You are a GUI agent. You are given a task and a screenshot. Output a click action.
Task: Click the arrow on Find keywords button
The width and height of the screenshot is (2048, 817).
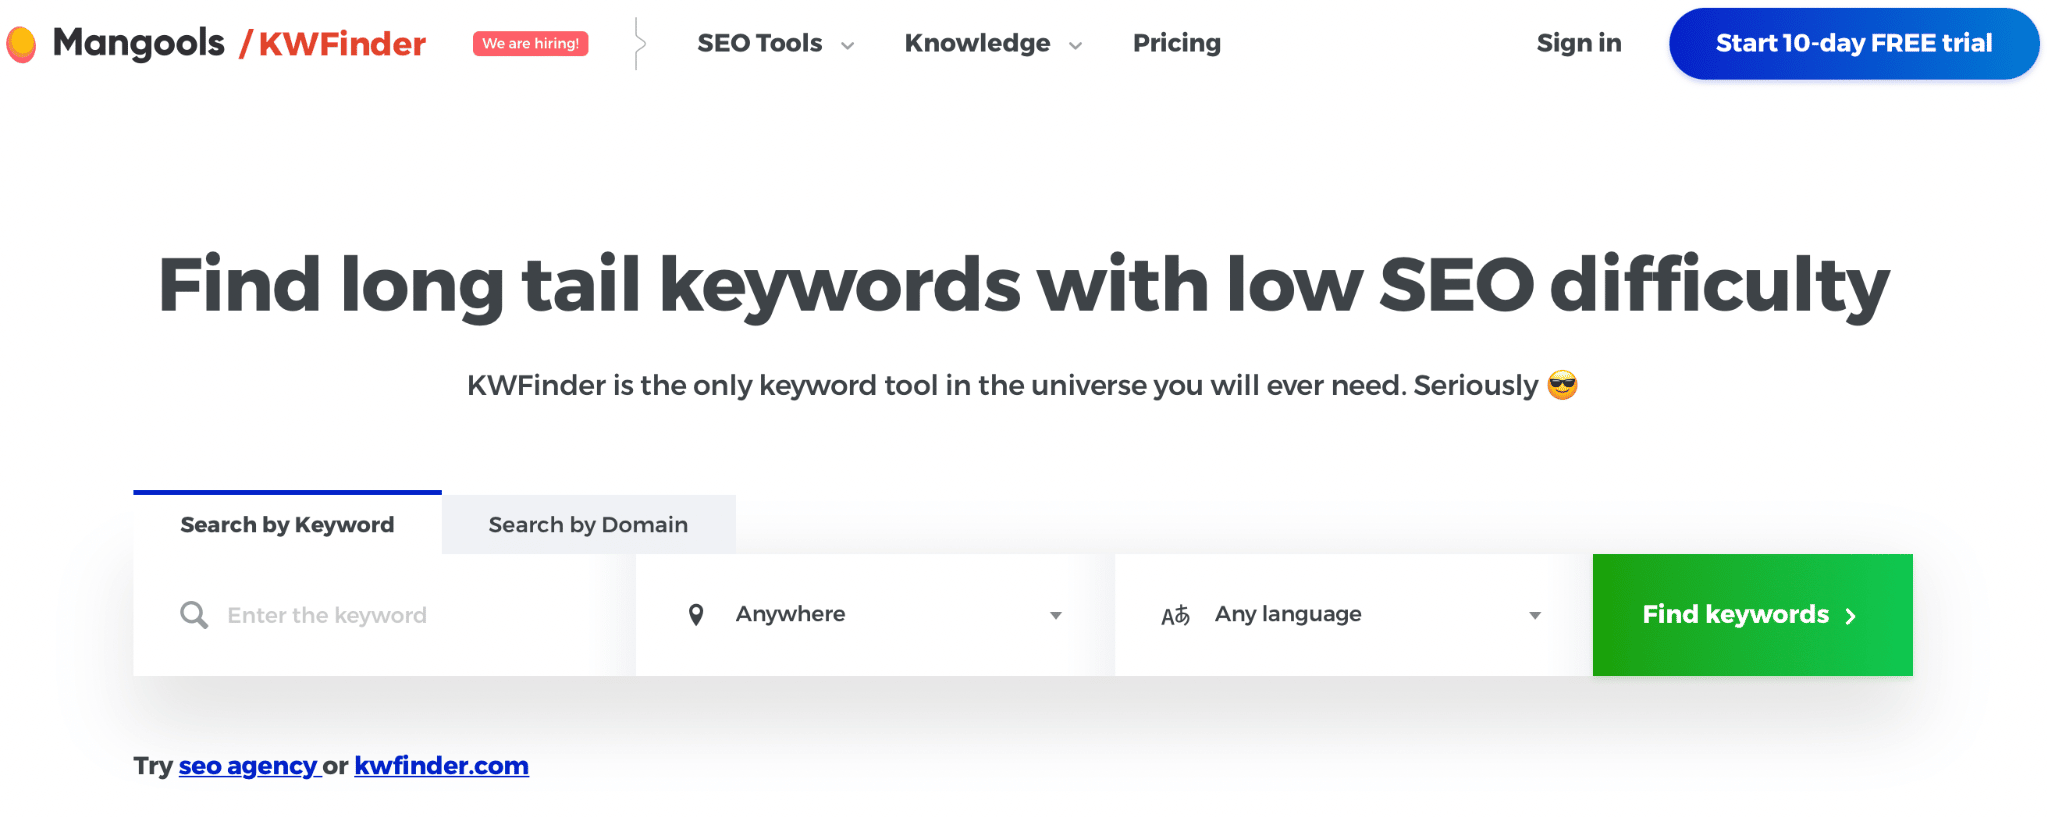click(1850, 616)
